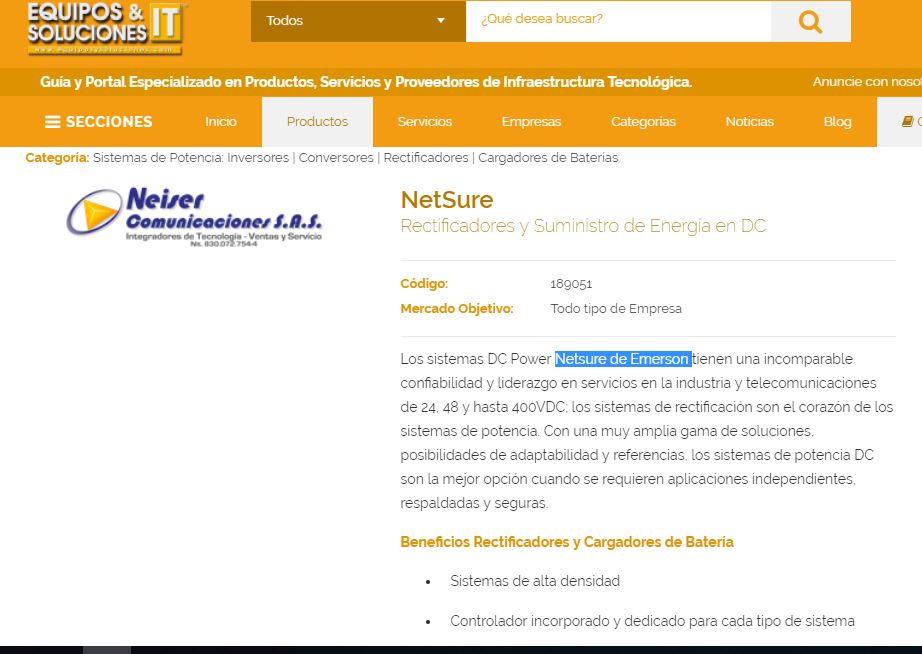Open the 'Sistemas de Potencia: Inversores' category link
The height and width of the screenshot is (654, 922).
pyautogui.click(x=191, y=158)
